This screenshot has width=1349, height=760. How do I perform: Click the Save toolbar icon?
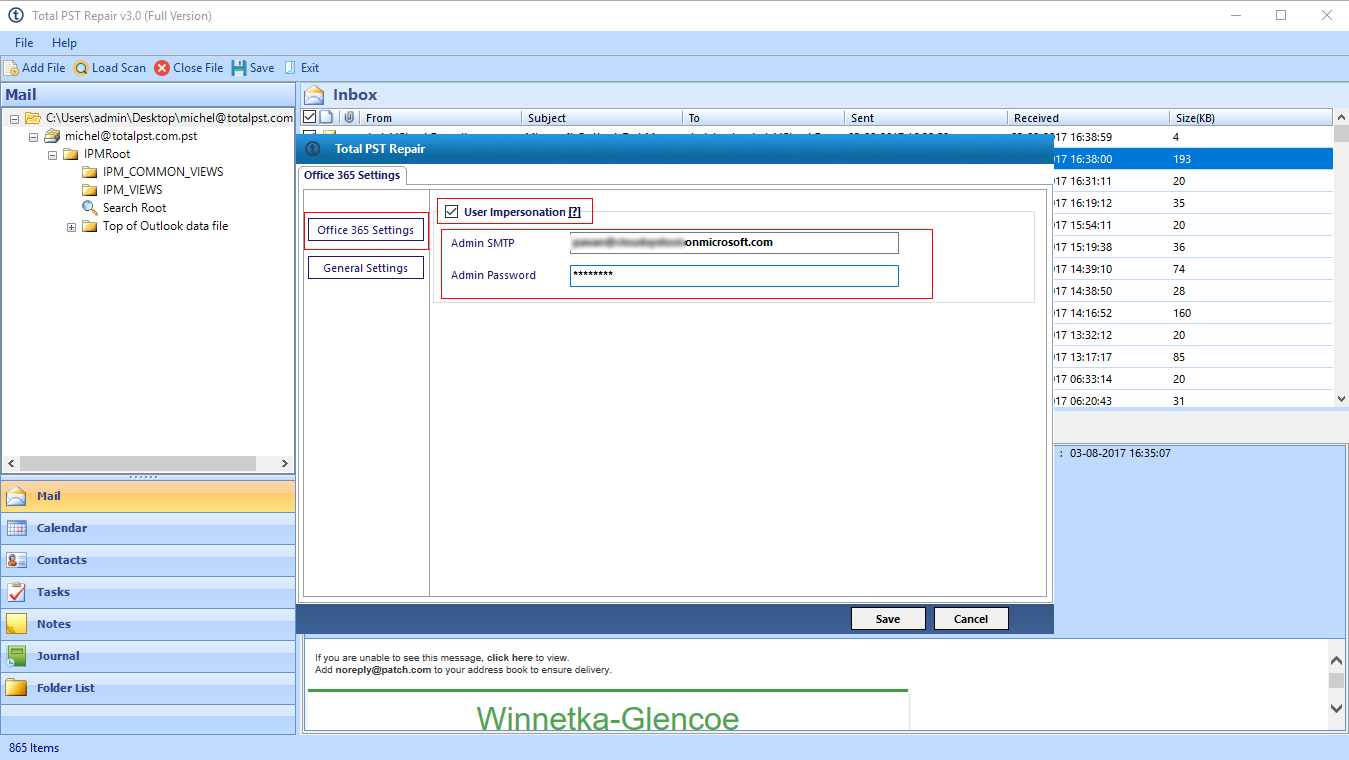point(239,68)
